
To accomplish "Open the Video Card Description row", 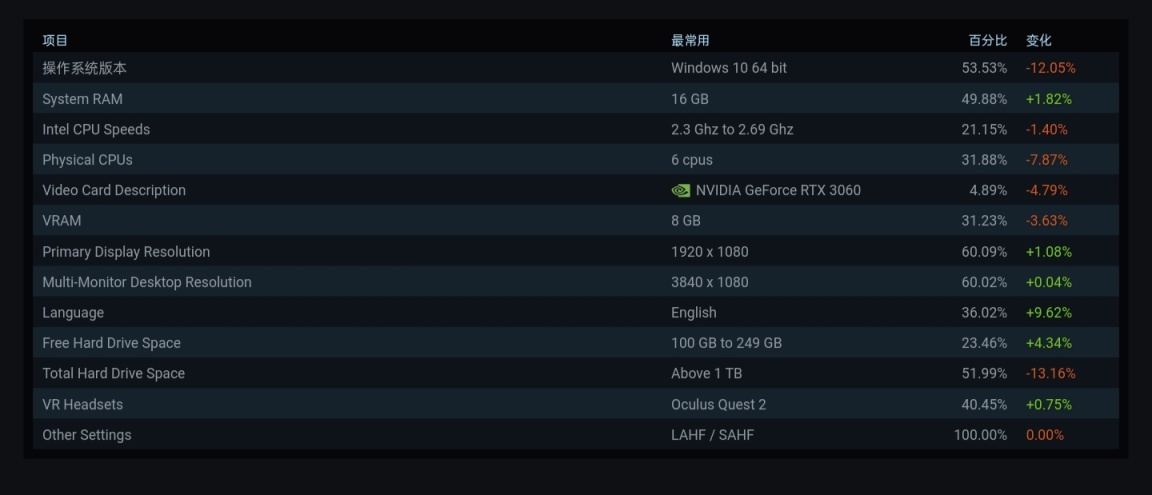I will click(x=576, y=190).
